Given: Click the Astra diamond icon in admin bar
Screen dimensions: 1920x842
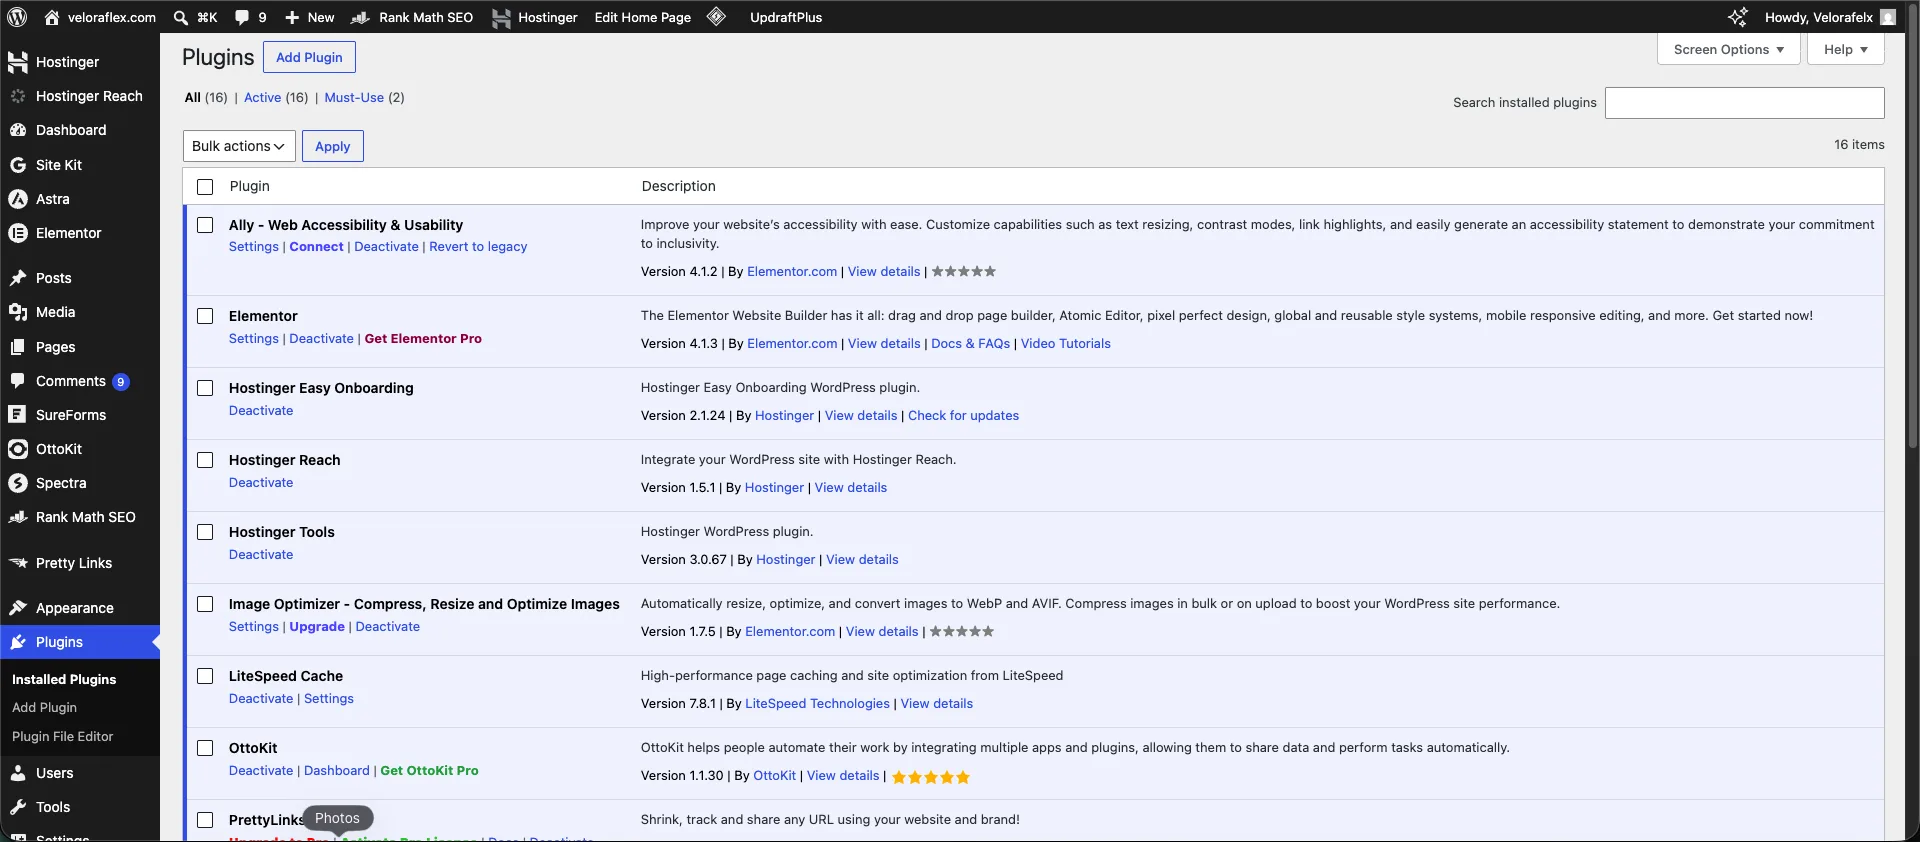Looking at the screenshot, I should click(x=716, y=16).
